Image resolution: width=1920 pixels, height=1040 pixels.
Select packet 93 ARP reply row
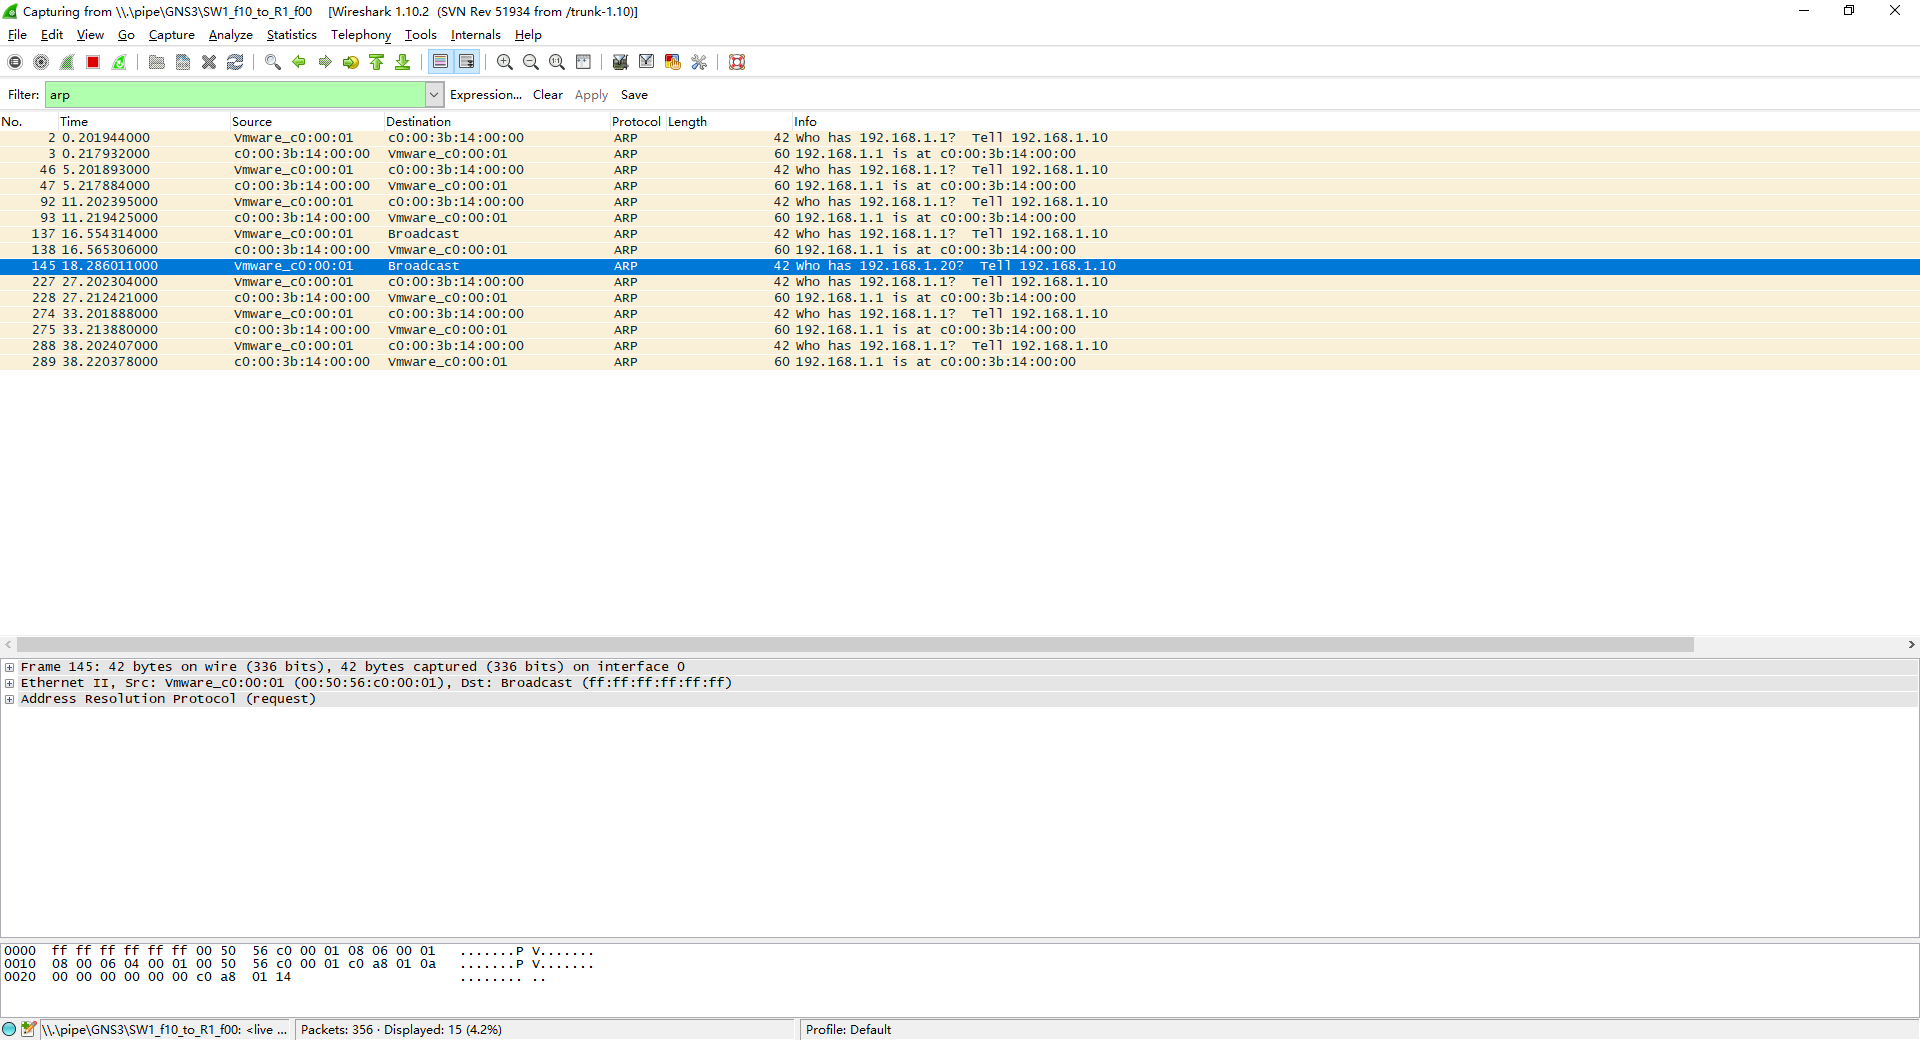tap(960, 218)
